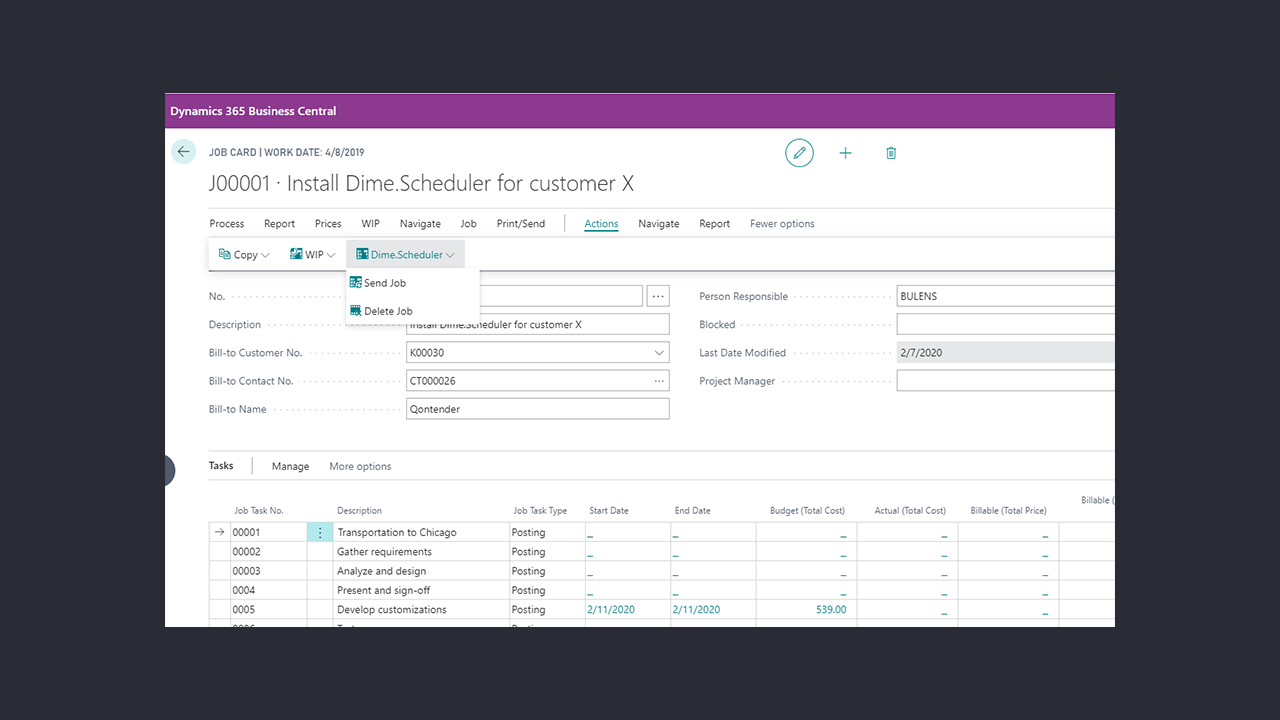
Task: Click More options in Tasks
Action: (360, 467)
